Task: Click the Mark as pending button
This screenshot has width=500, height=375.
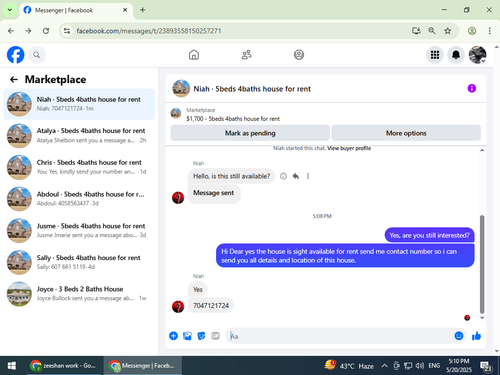Action: [x=250, y=133]
